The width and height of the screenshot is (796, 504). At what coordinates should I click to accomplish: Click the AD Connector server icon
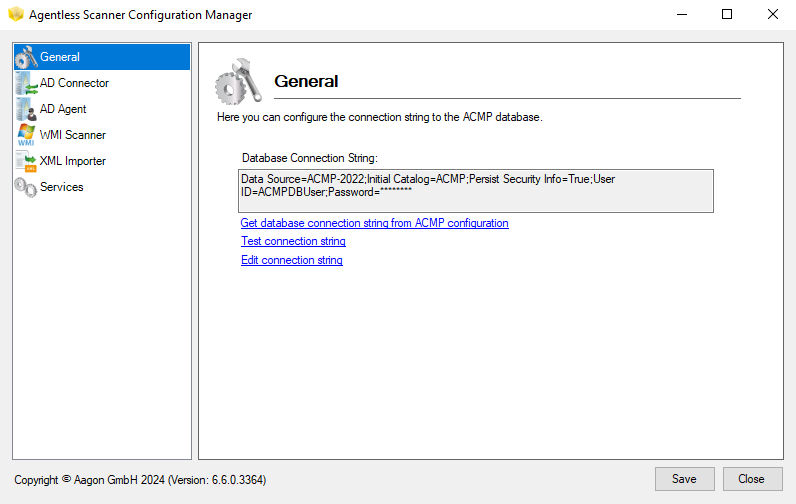[26, 84]
